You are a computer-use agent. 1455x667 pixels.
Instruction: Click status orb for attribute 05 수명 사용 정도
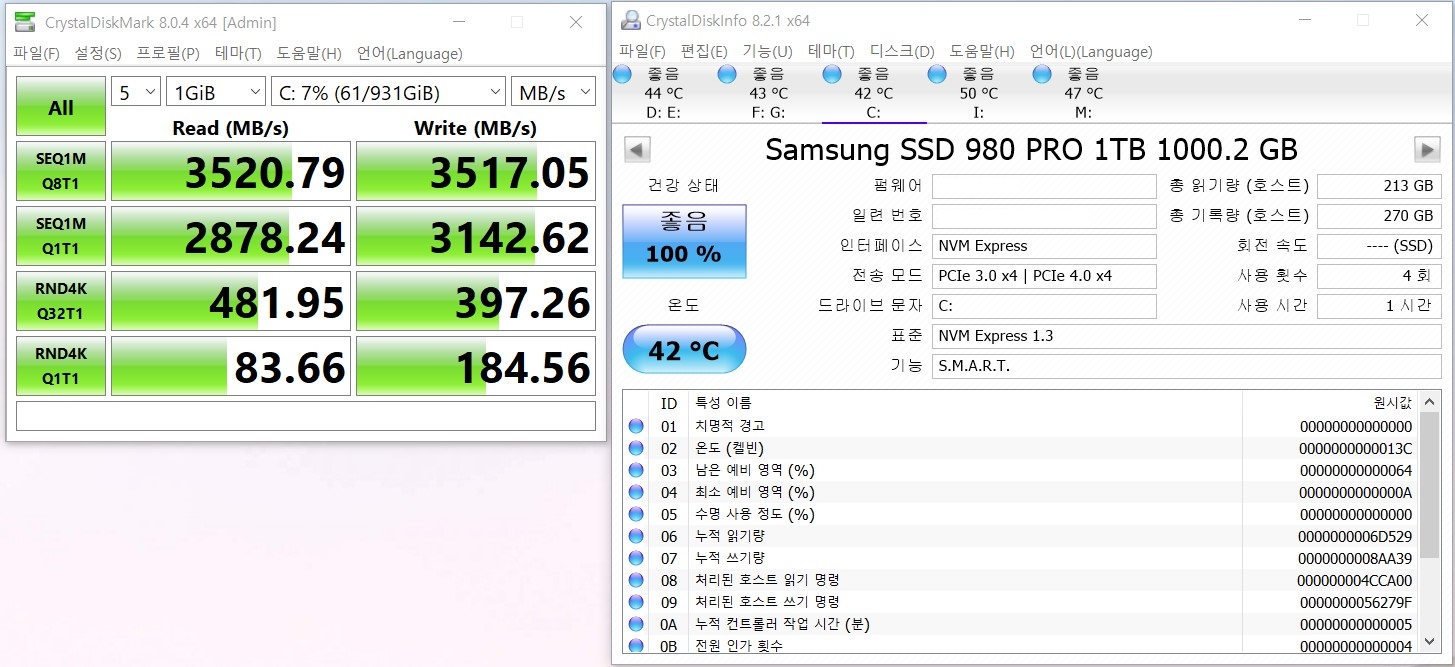(636, 514)
